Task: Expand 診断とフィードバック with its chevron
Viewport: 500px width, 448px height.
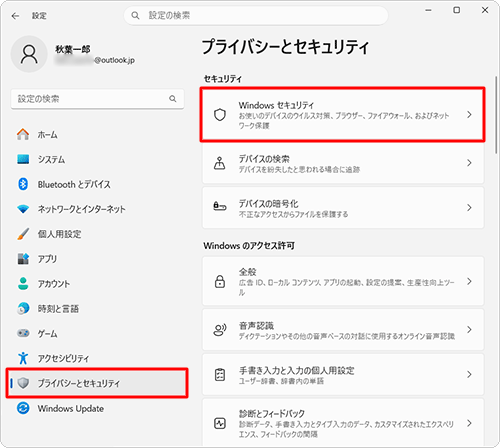Action: point(469,423)
